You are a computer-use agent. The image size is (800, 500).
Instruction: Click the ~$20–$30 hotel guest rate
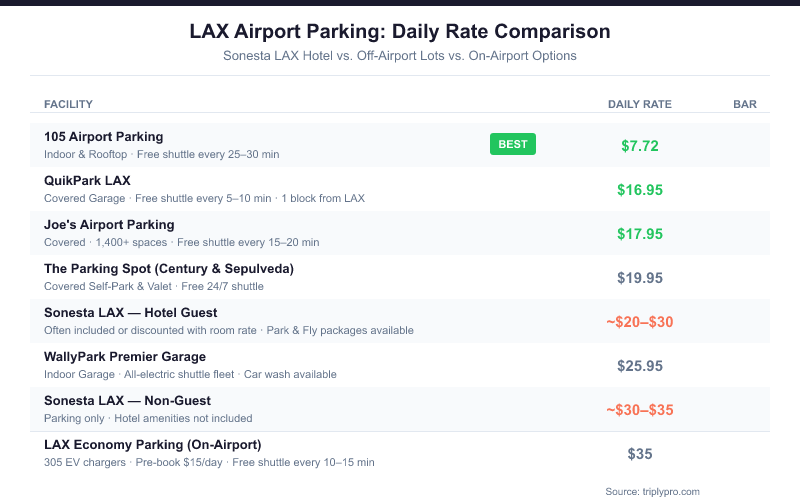[x=640, y=322]
